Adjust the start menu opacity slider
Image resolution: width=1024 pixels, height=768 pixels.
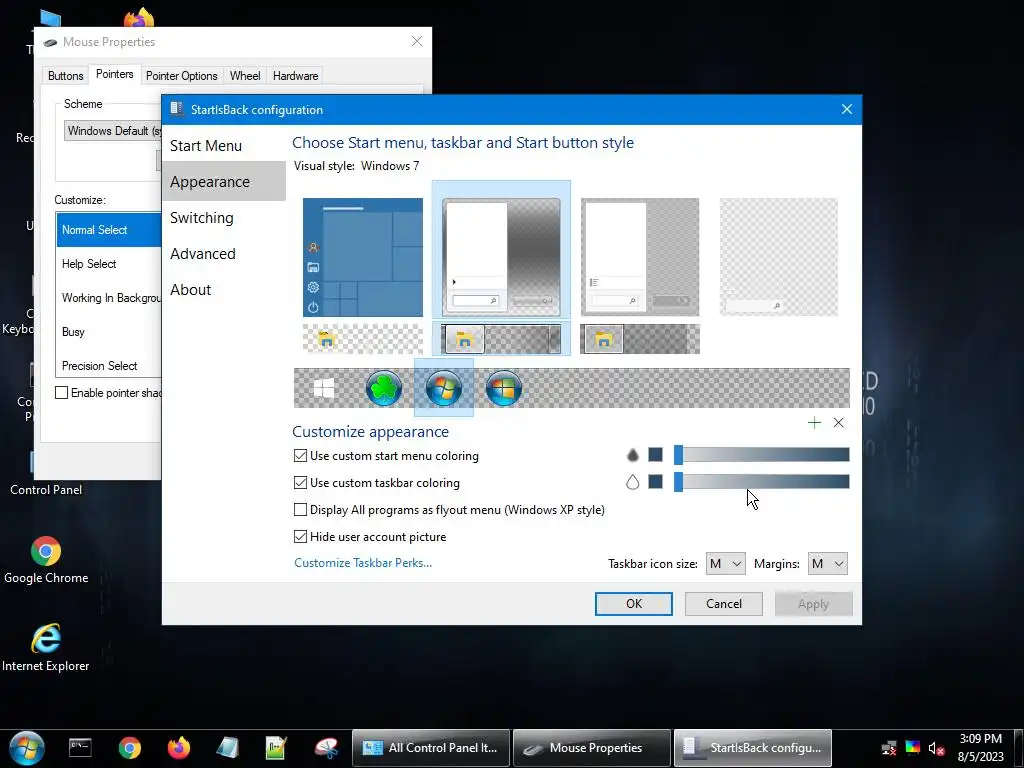pos(761,455)
